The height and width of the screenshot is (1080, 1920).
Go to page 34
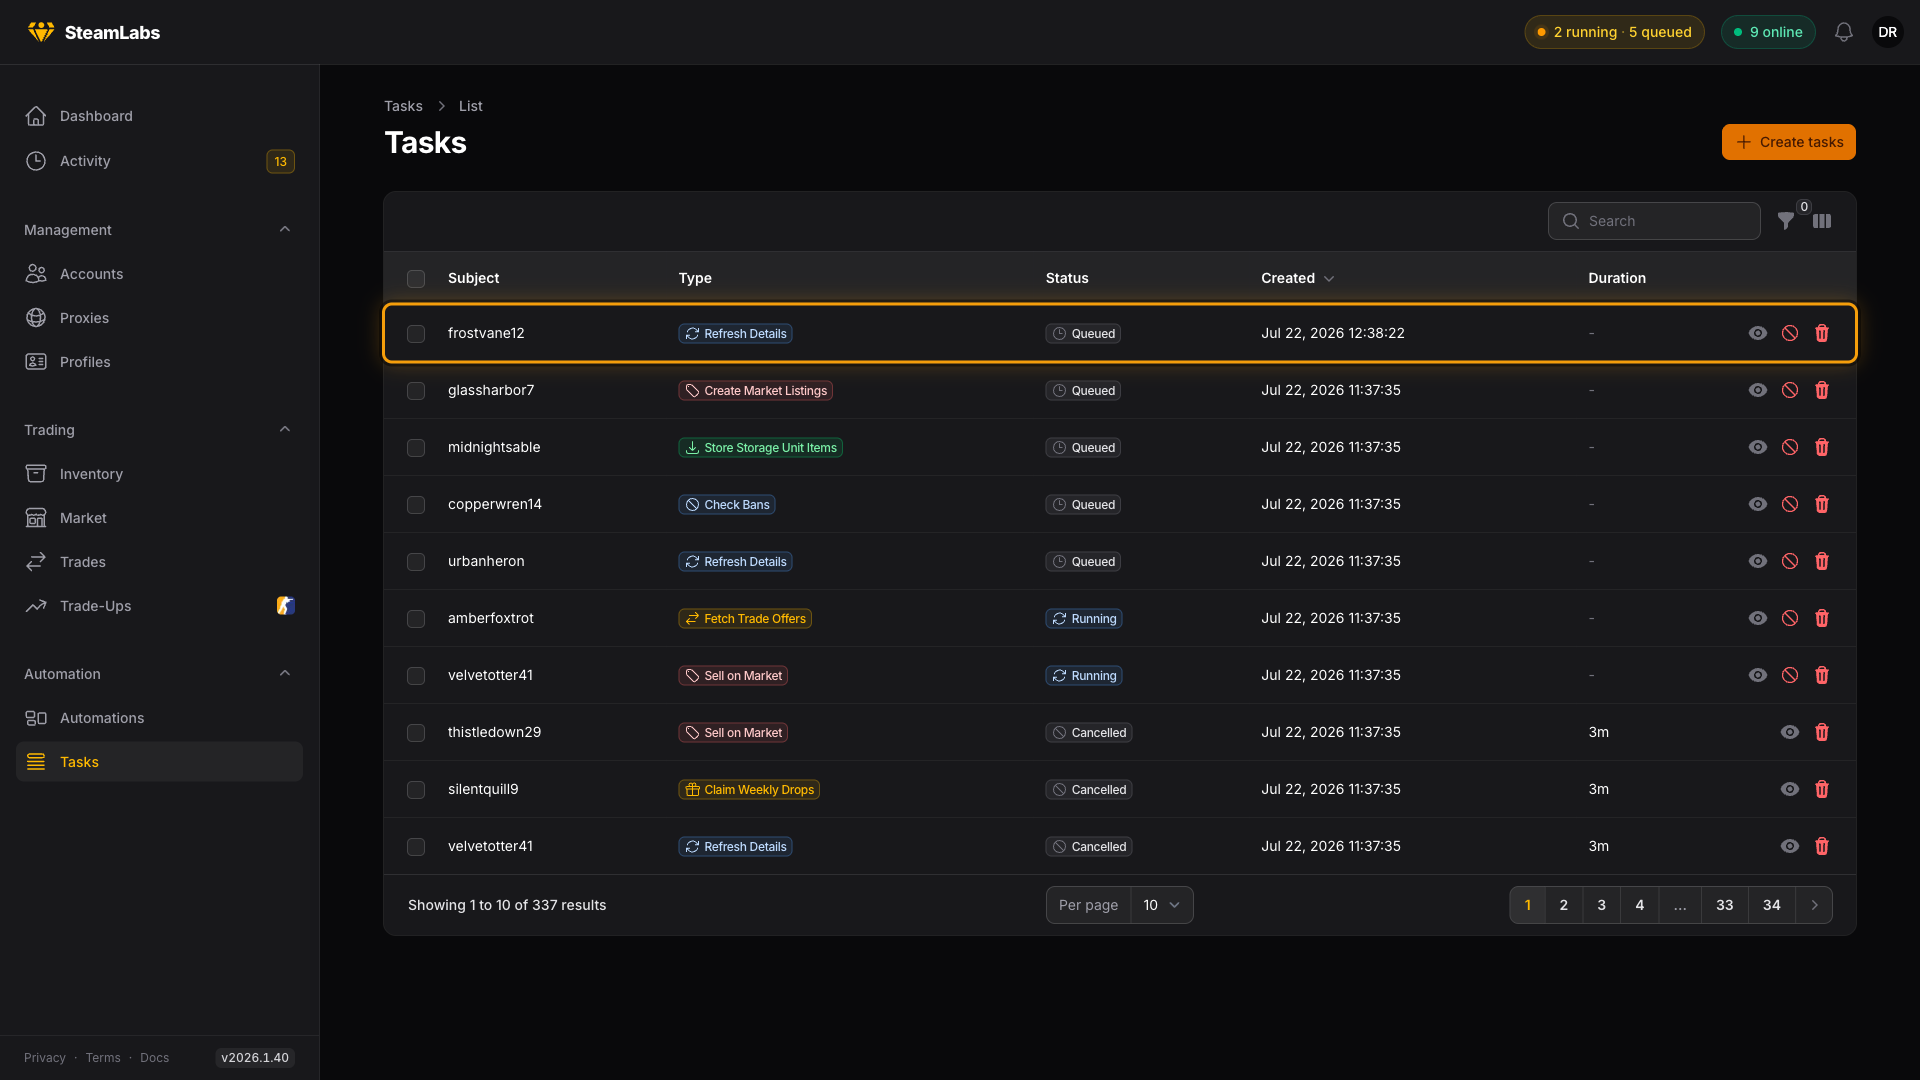(1771, 905)
